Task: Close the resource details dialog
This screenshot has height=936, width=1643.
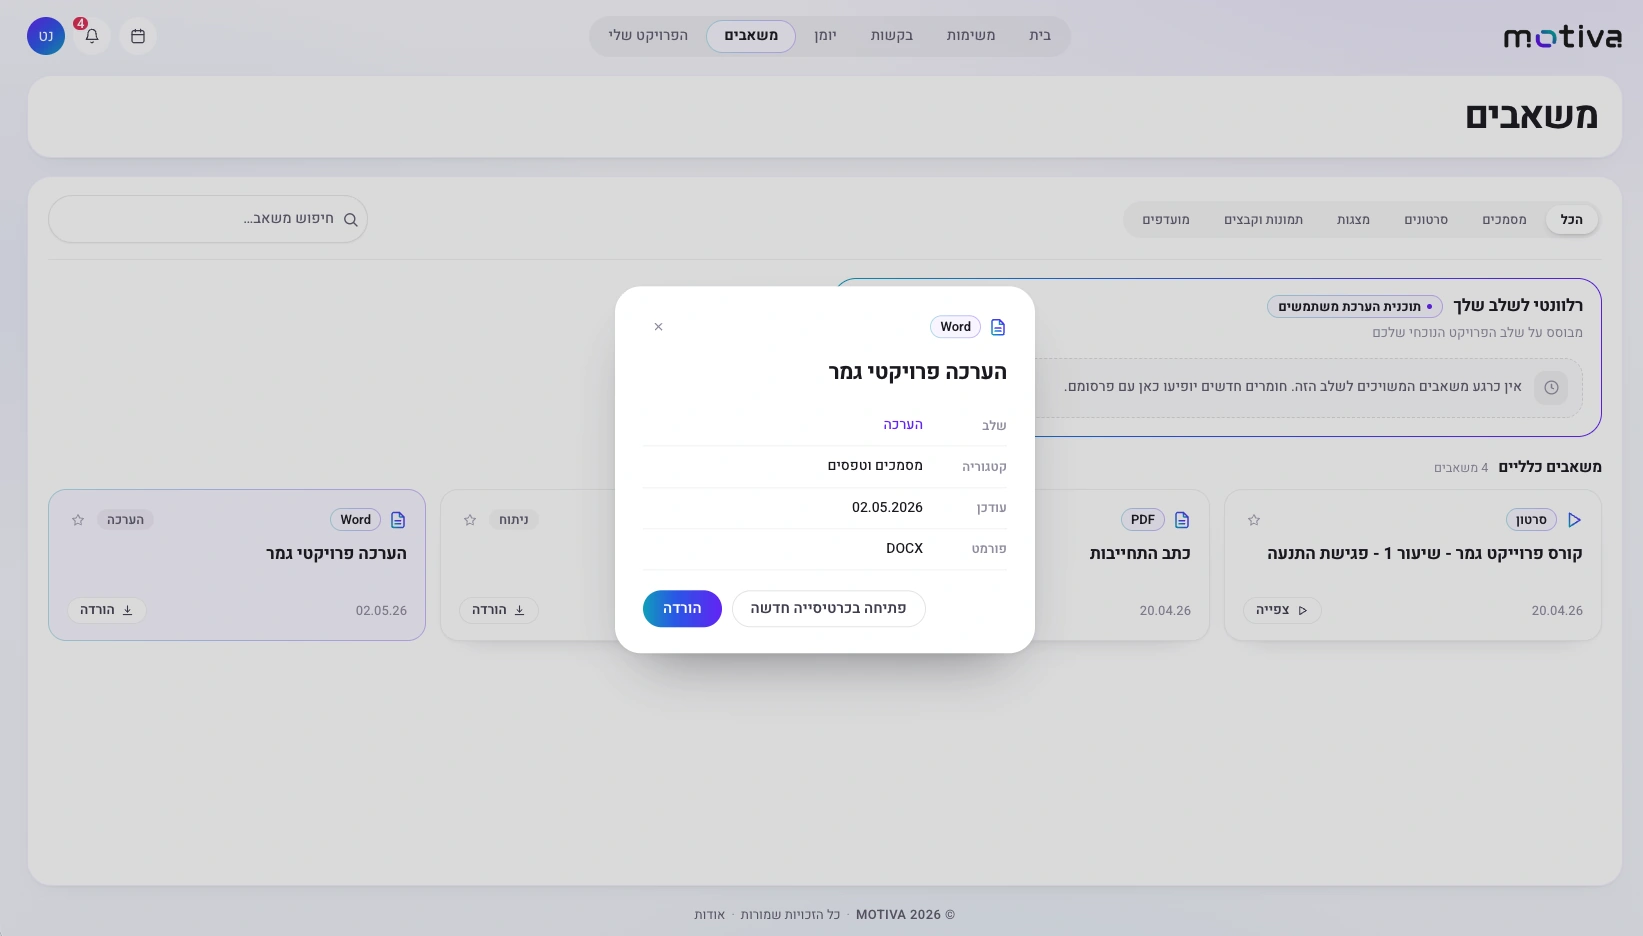Action: point(658,327)
